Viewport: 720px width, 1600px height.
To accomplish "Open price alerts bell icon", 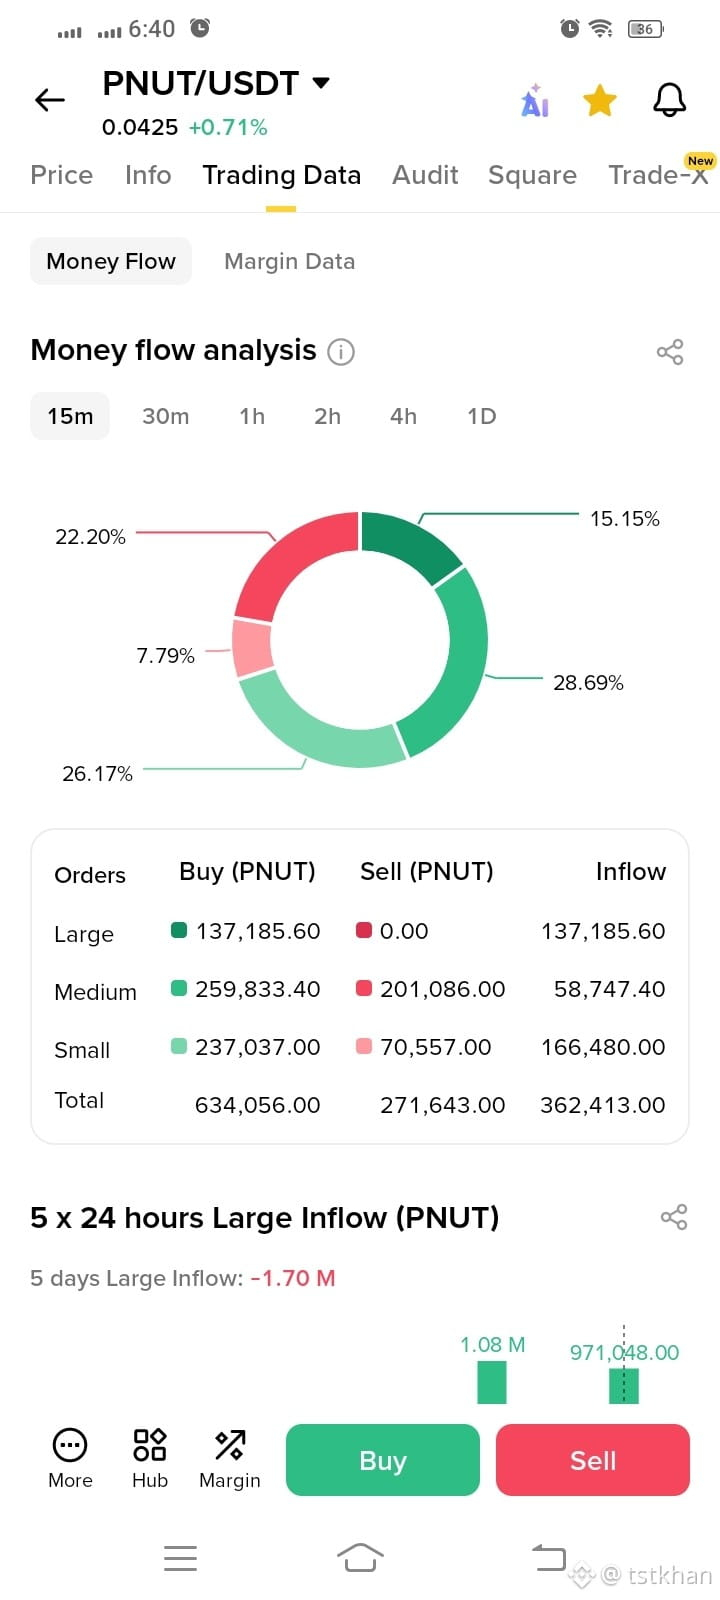I will [670, 100].
